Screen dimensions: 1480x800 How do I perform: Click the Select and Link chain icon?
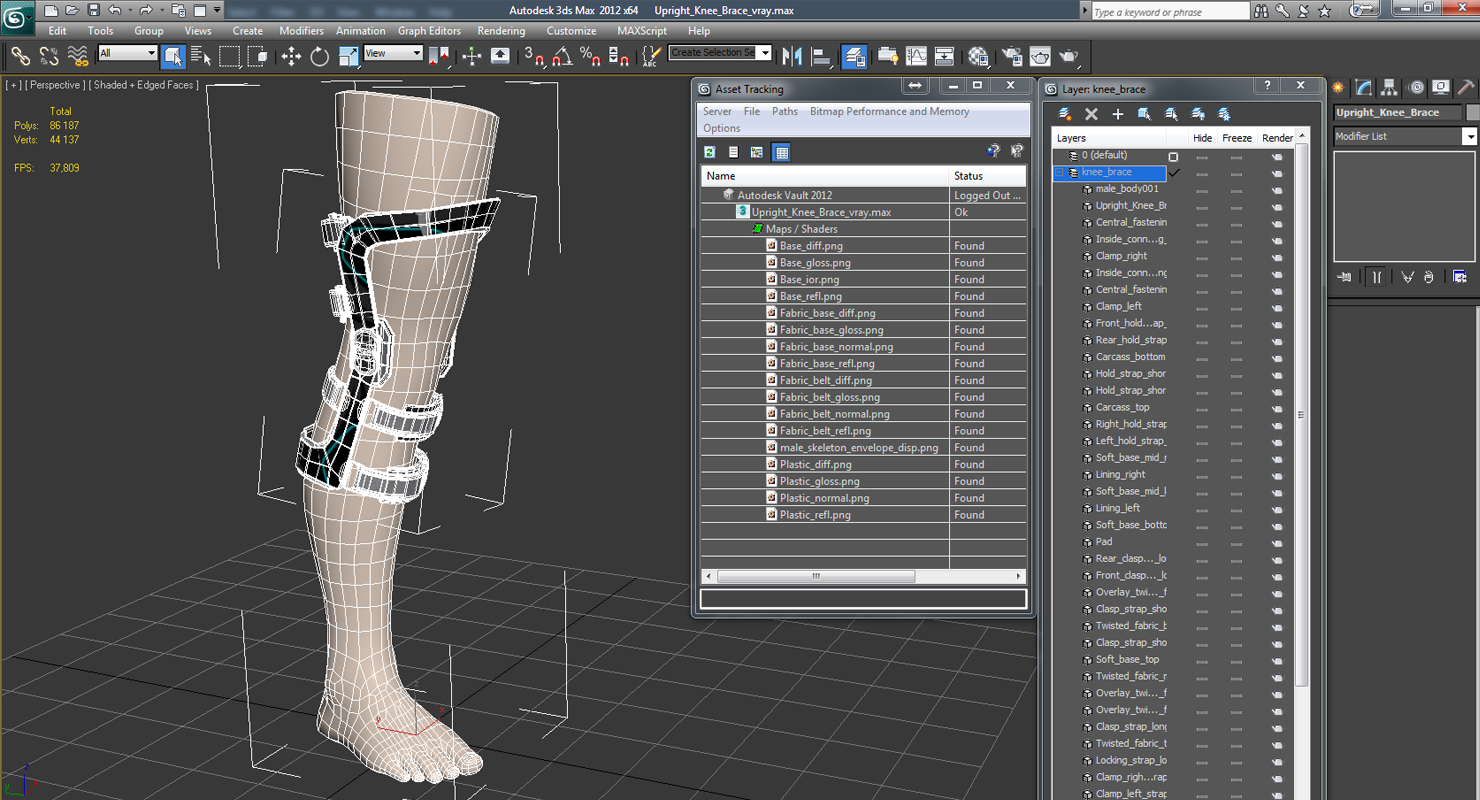click(x=20, y=56)
